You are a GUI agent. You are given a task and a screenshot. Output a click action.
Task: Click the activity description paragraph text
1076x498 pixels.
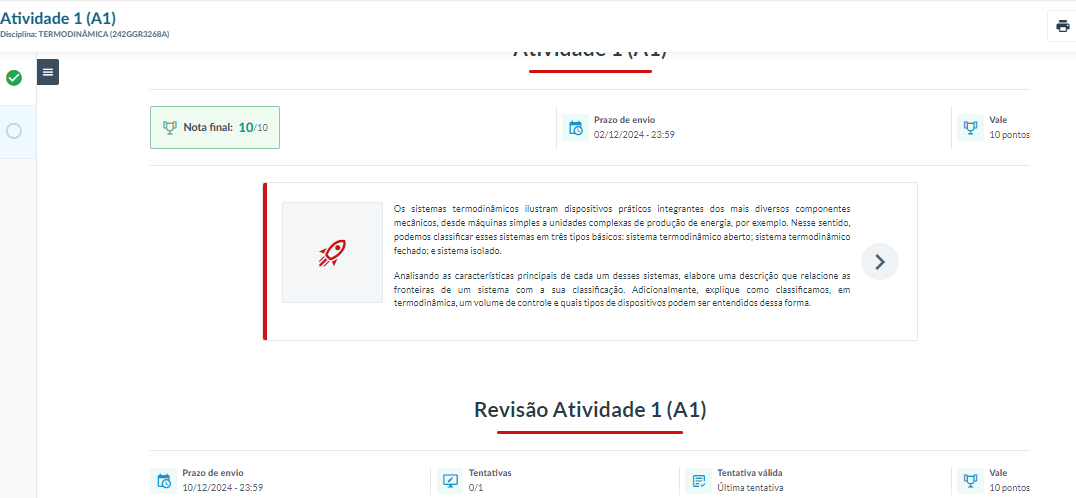621,230
